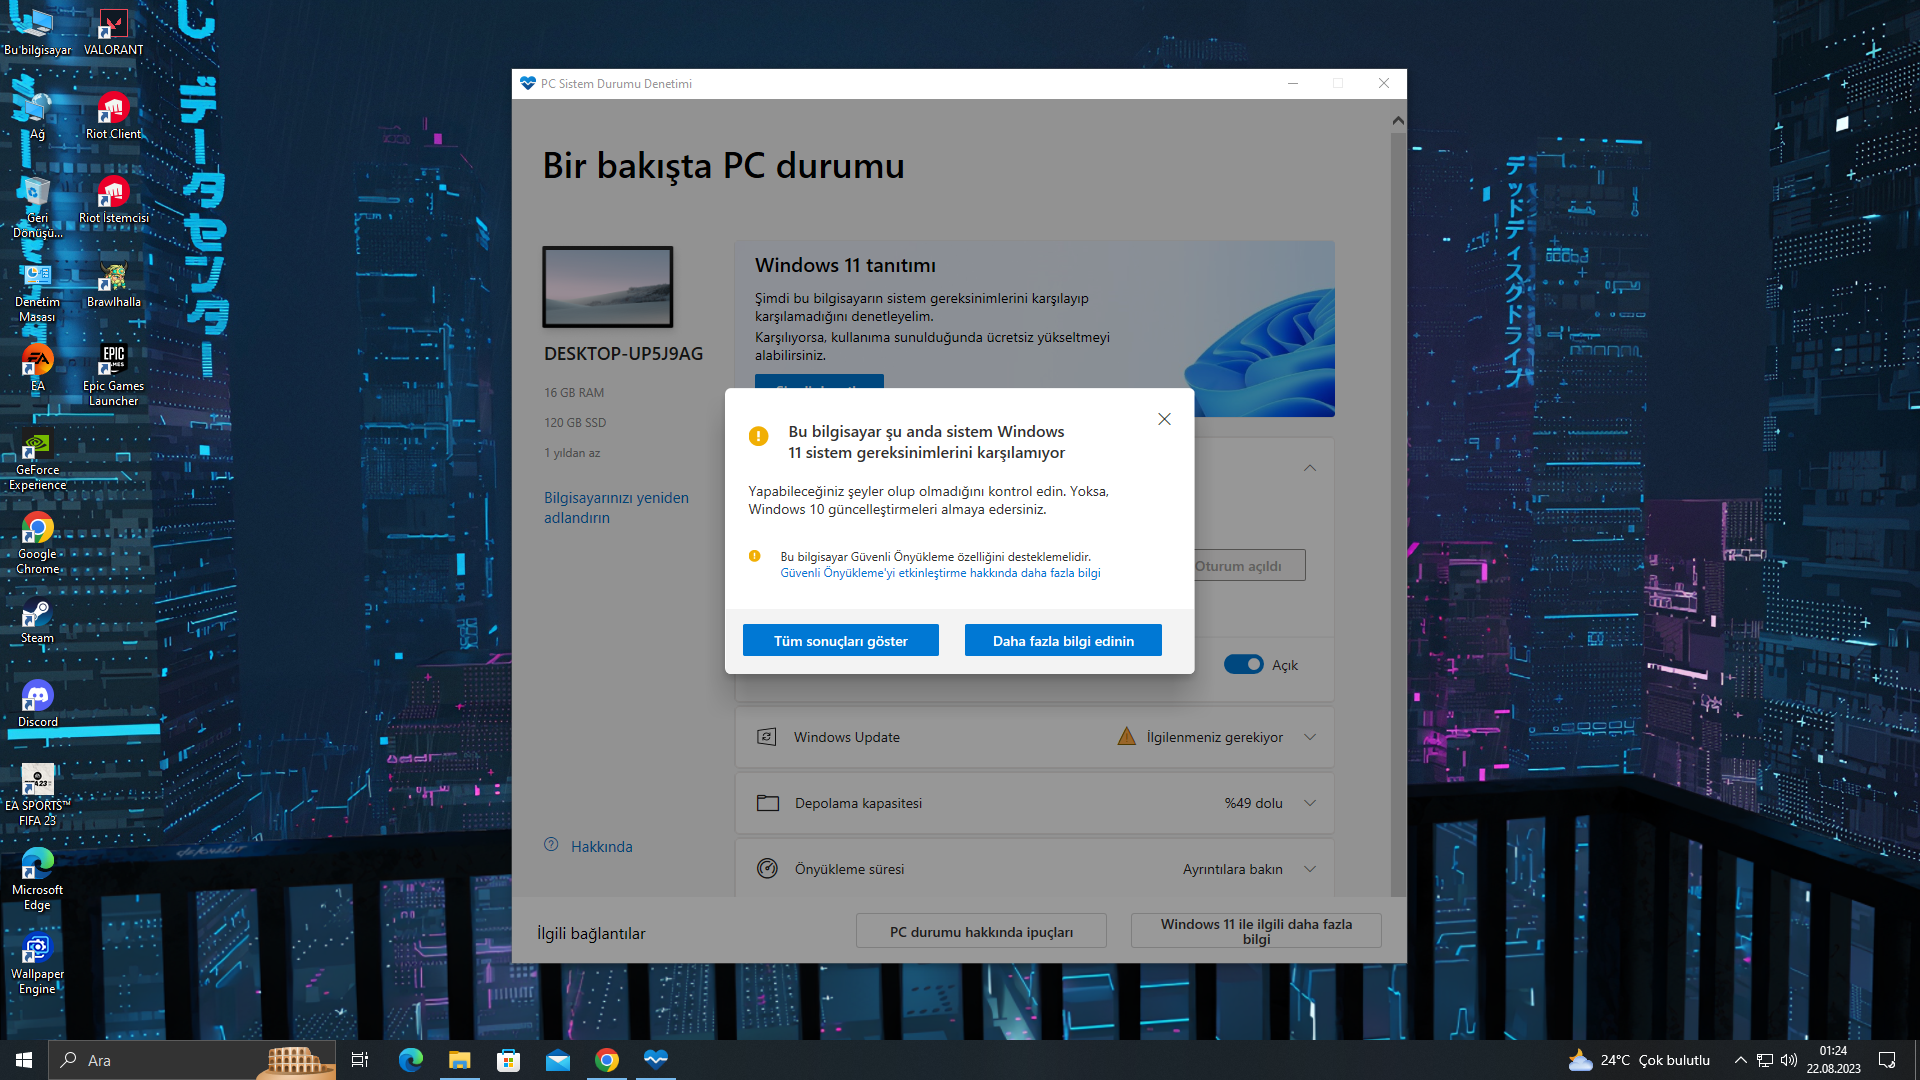Collapse the top section chevron
The image size is (1920, 1080).
pyautogui.click(x=1310, y=468)
